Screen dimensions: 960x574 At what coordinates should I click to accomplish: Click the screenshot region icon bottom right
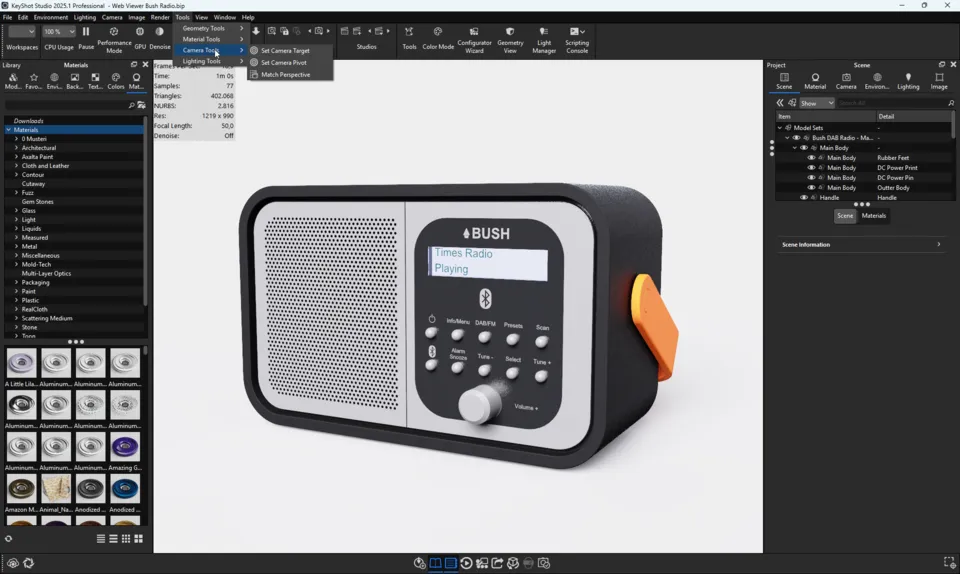pos(949,562)
